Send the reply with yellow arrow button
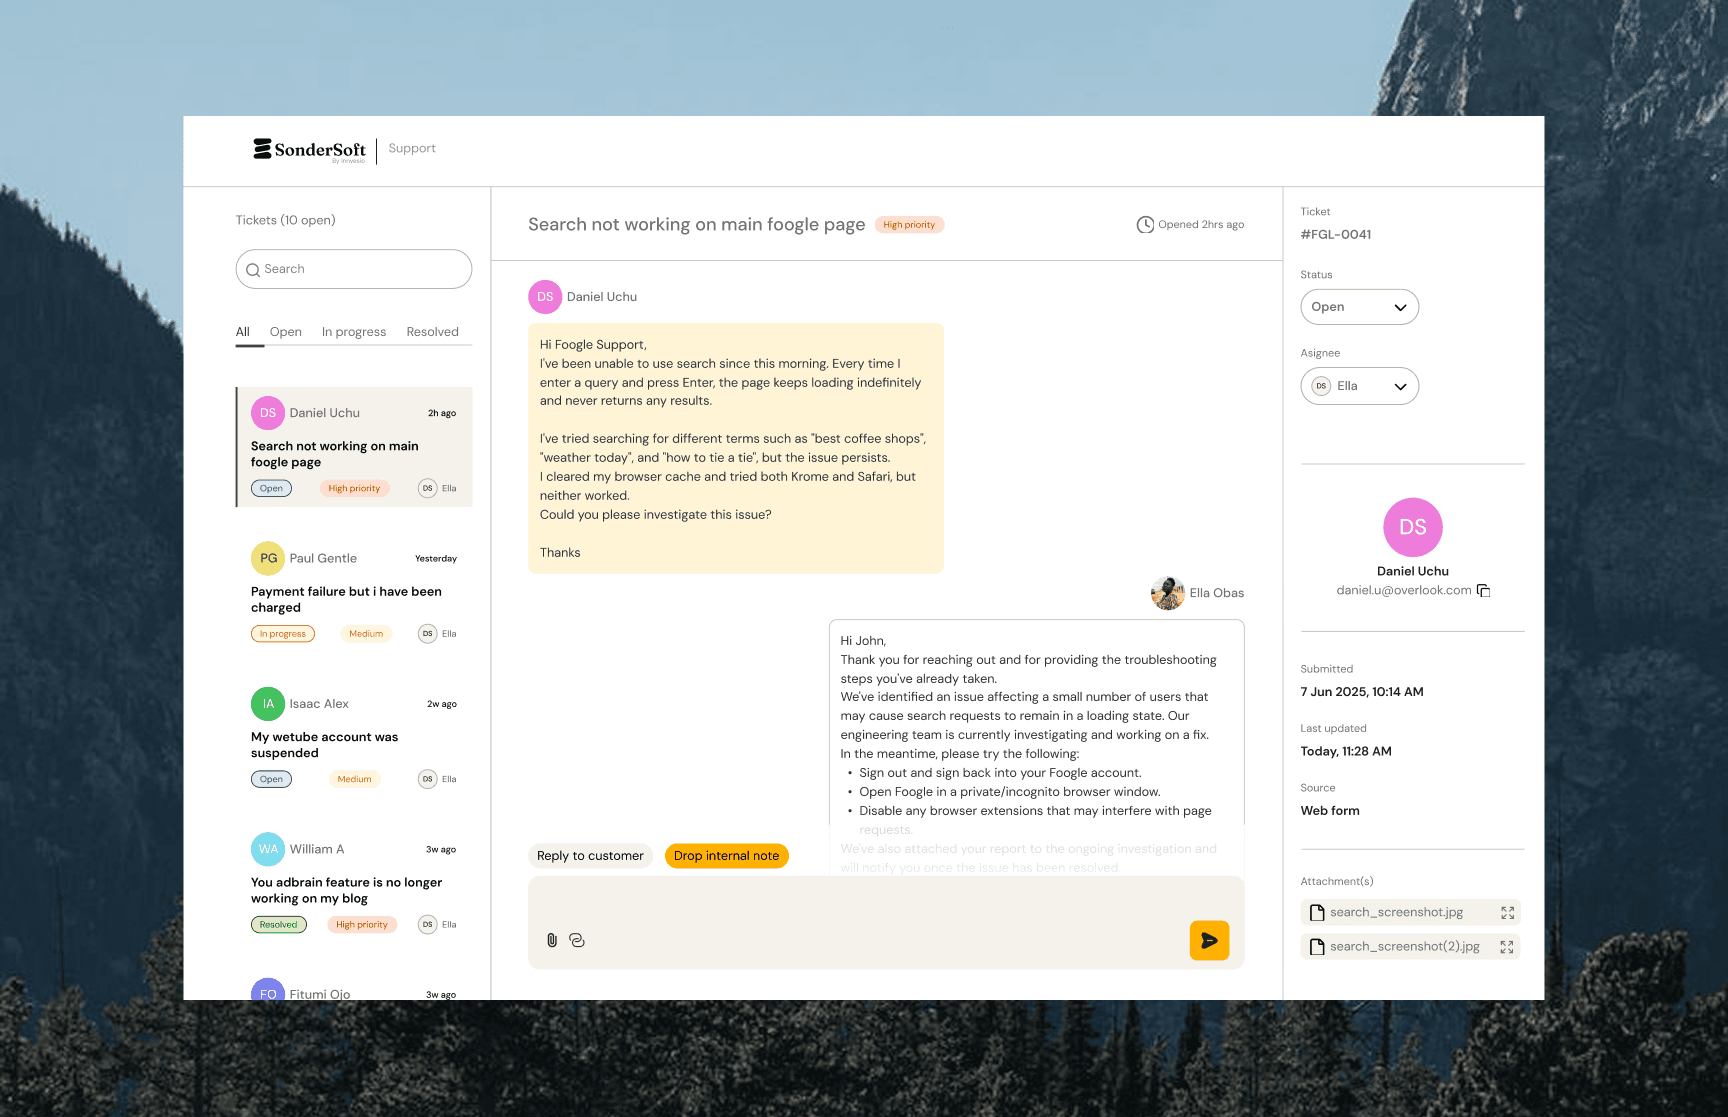The image size is (1728, 1117). [x=1209, y=940]
